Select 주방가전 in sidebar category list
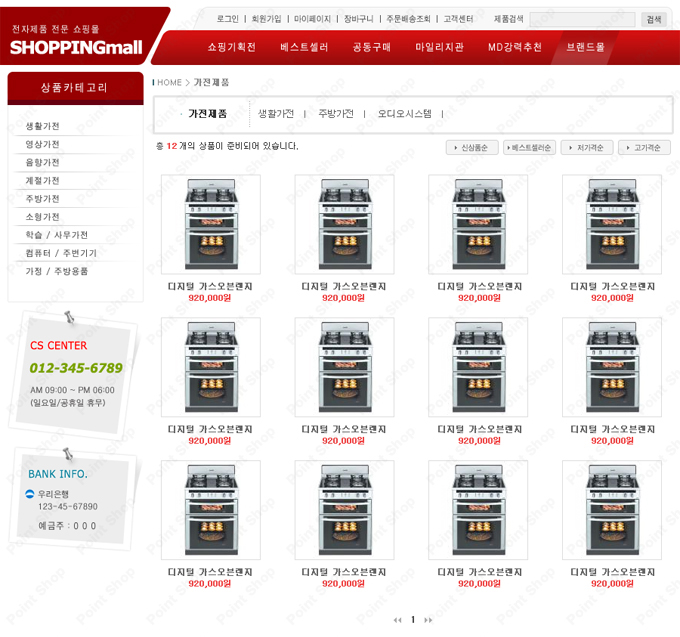Image resolution: width=680 pixels, height=637 pixels. coord(42,199)
